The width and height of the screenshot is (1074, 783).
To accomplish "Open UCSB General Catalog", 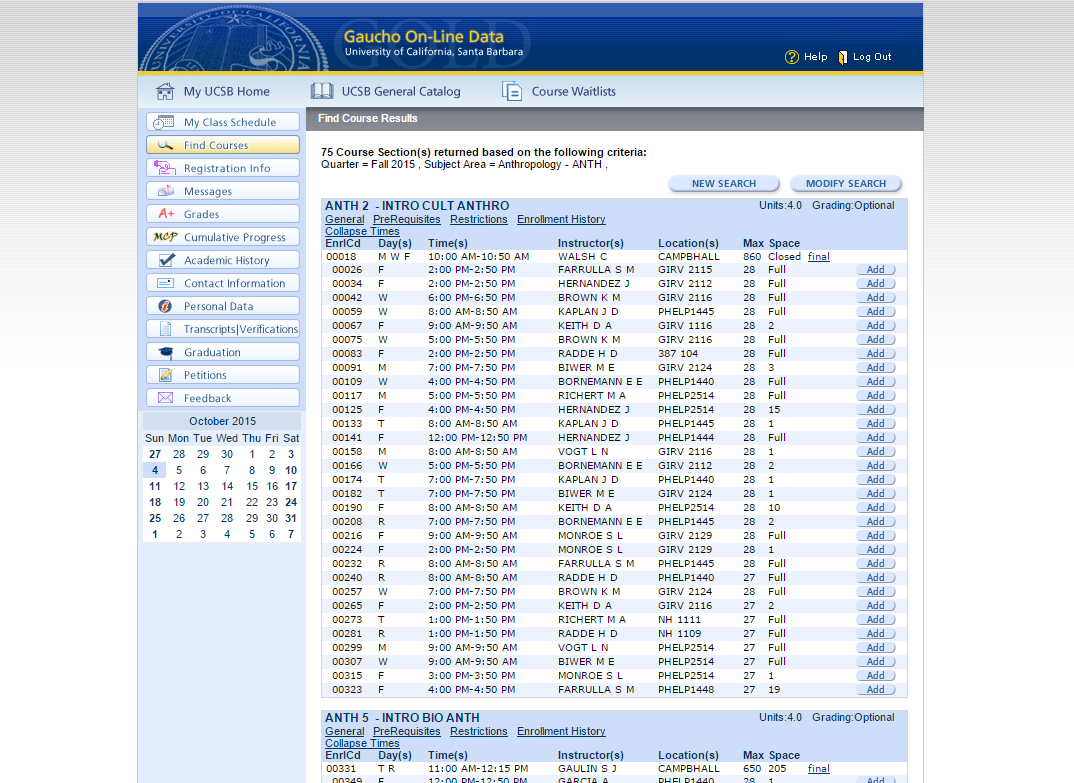I will coord(386,91).
